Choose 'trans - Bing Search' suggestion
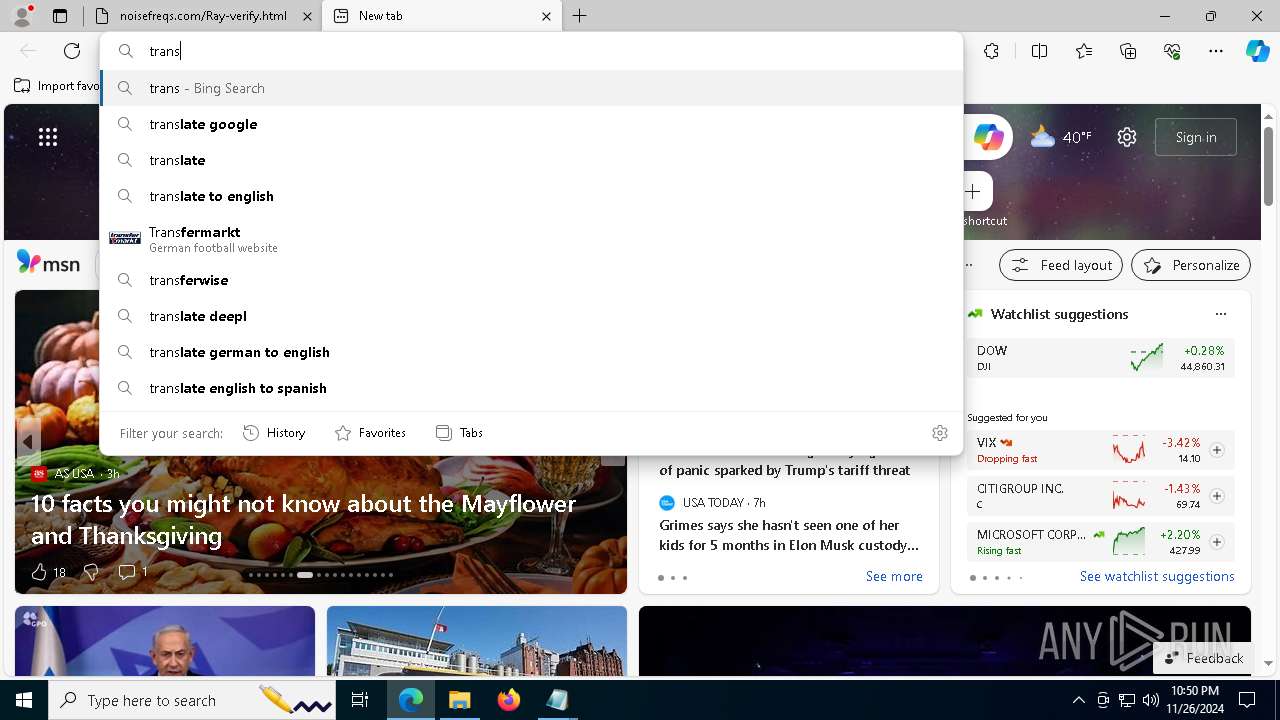 click(531, 88)
